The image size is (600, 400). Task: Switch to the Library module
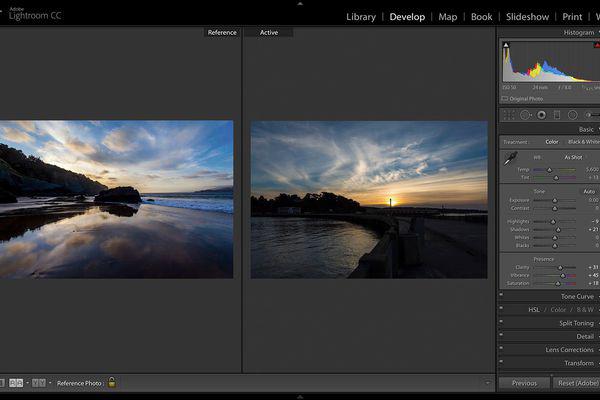tap(361, 17)
